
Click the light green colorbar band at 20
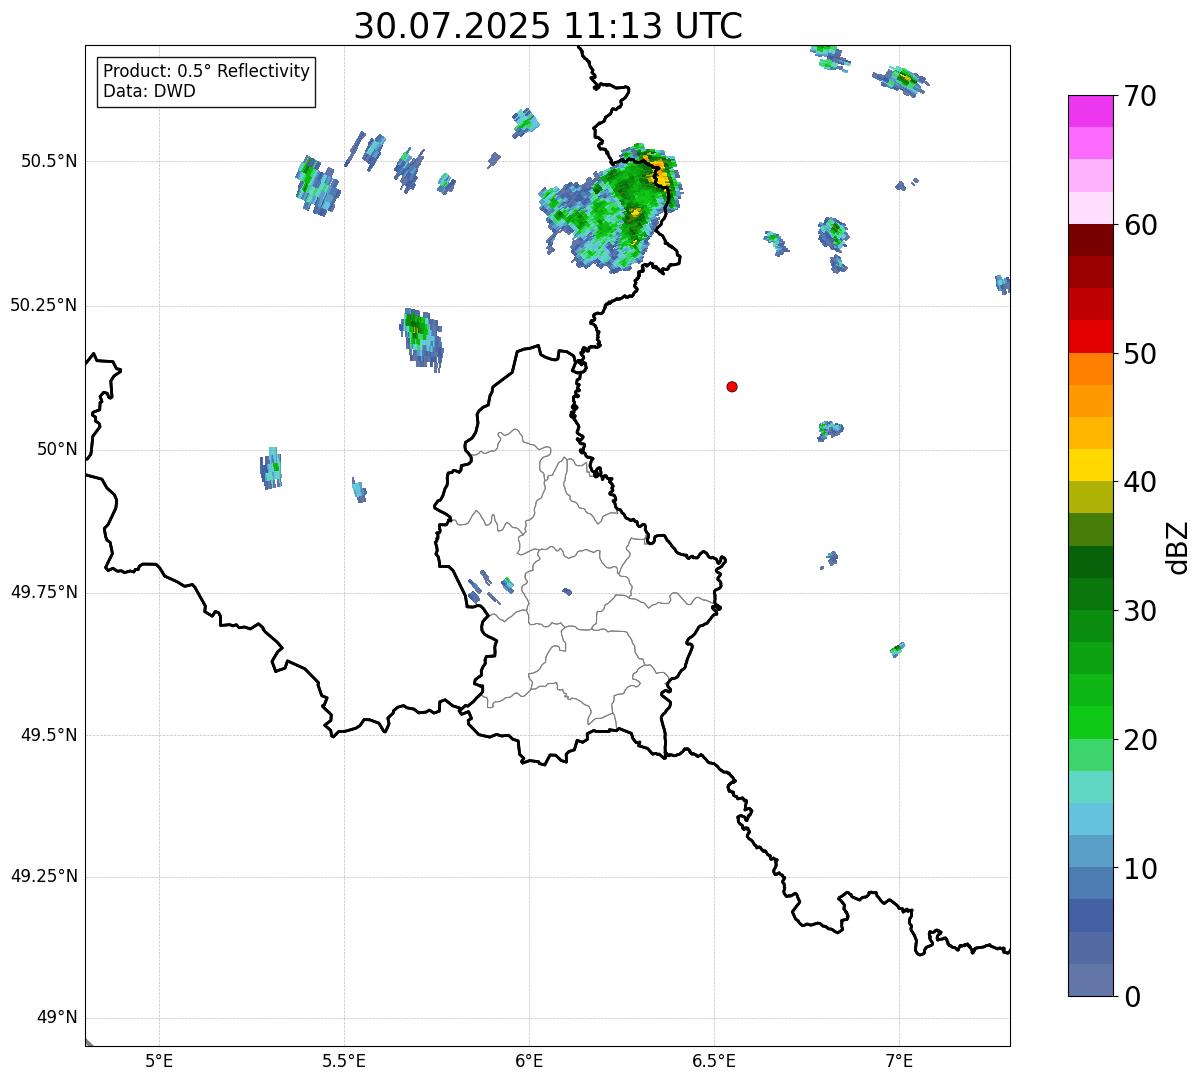click(1090, 755)
